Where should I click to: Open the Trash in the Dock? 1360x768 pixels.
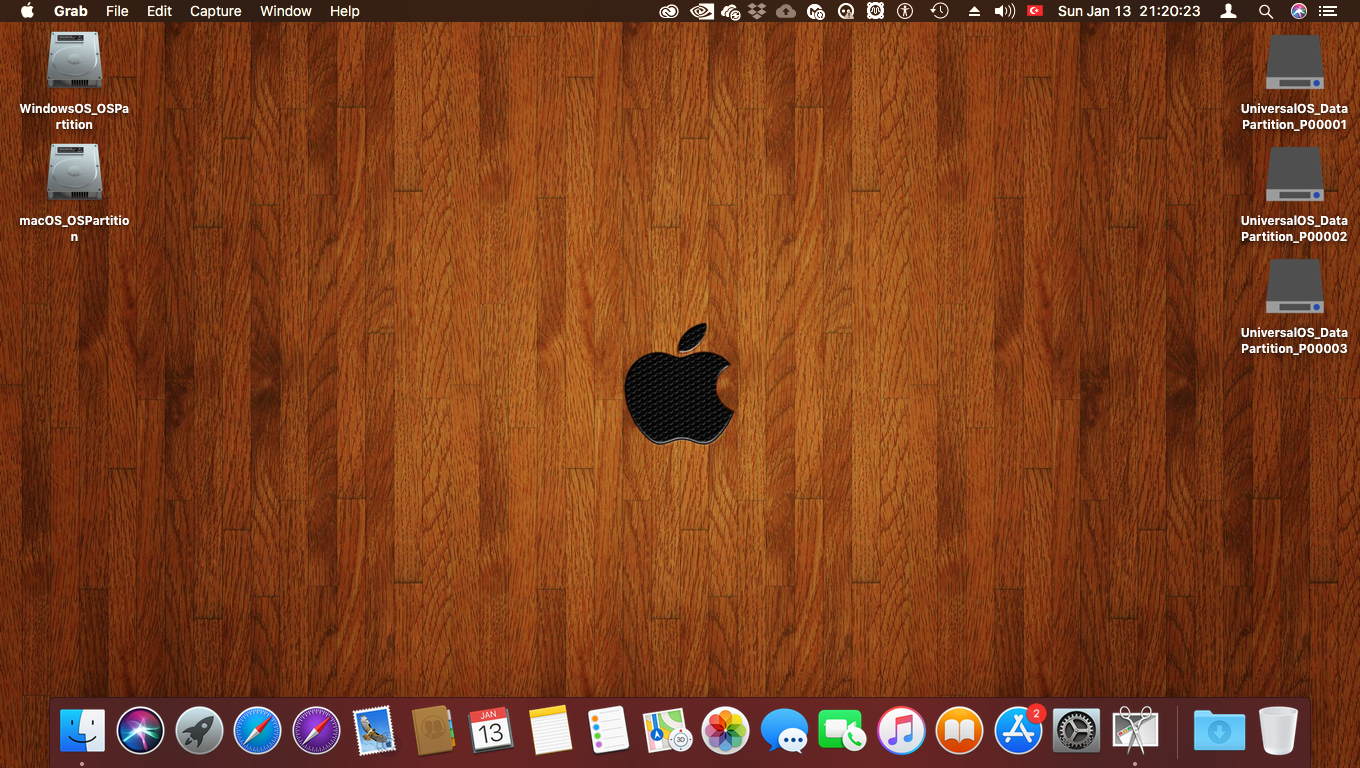tap(1278, 731)
